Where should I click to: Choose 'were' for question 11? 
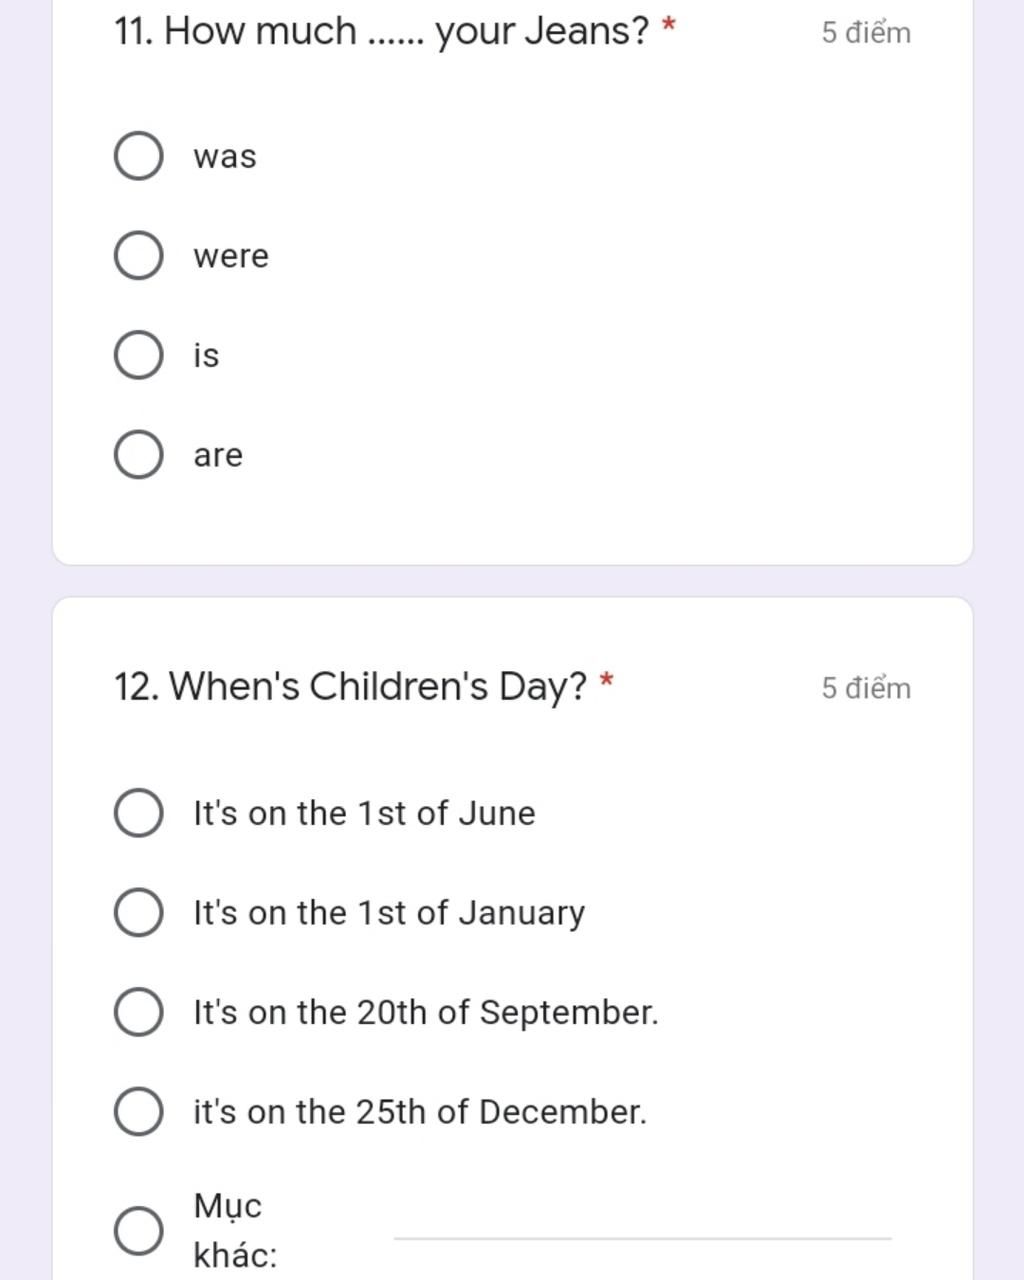[139, 256]
